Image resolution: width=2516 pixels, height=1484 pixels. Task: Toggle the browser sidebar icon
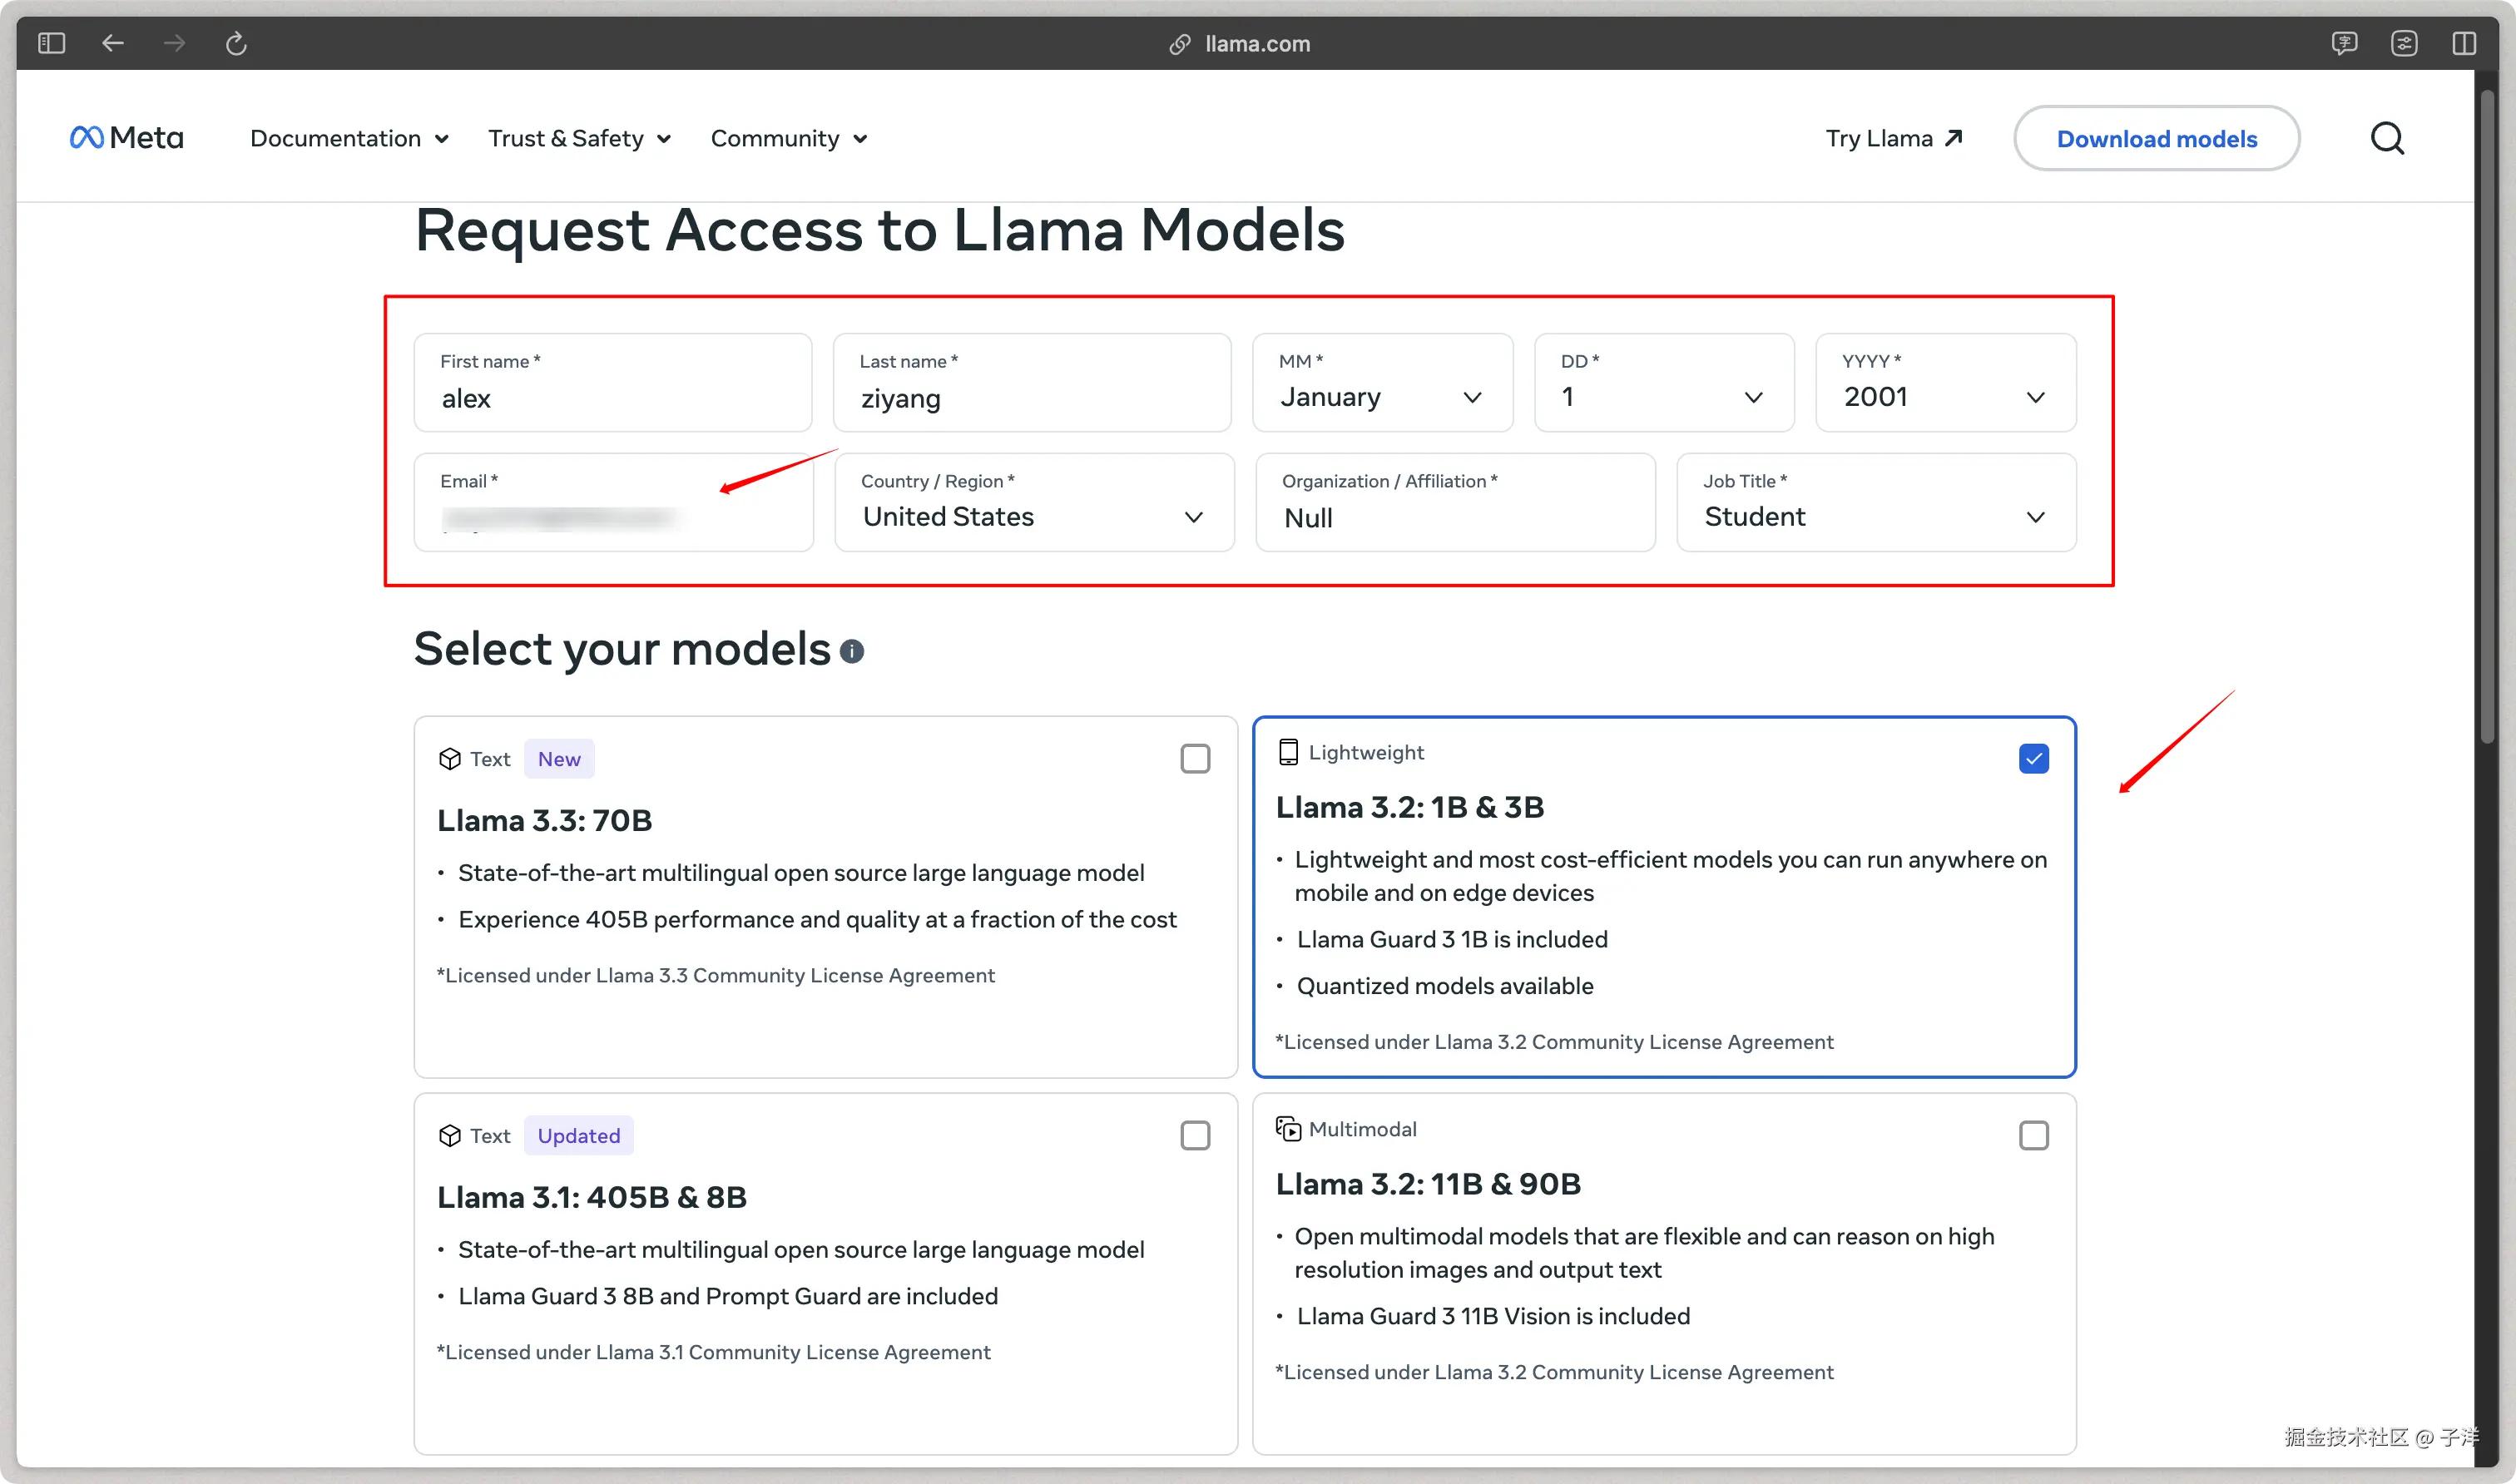point(51,43)
